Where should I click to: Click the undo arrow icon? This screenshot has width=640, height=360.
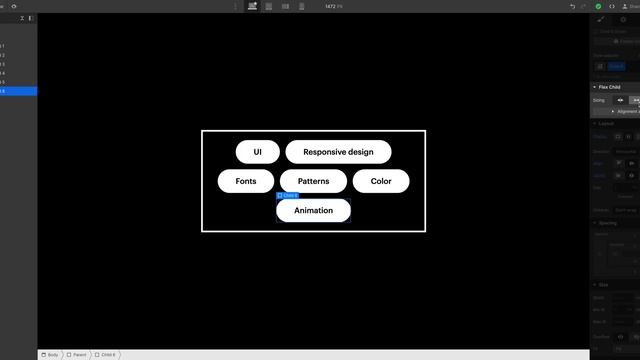pos(572,7)
